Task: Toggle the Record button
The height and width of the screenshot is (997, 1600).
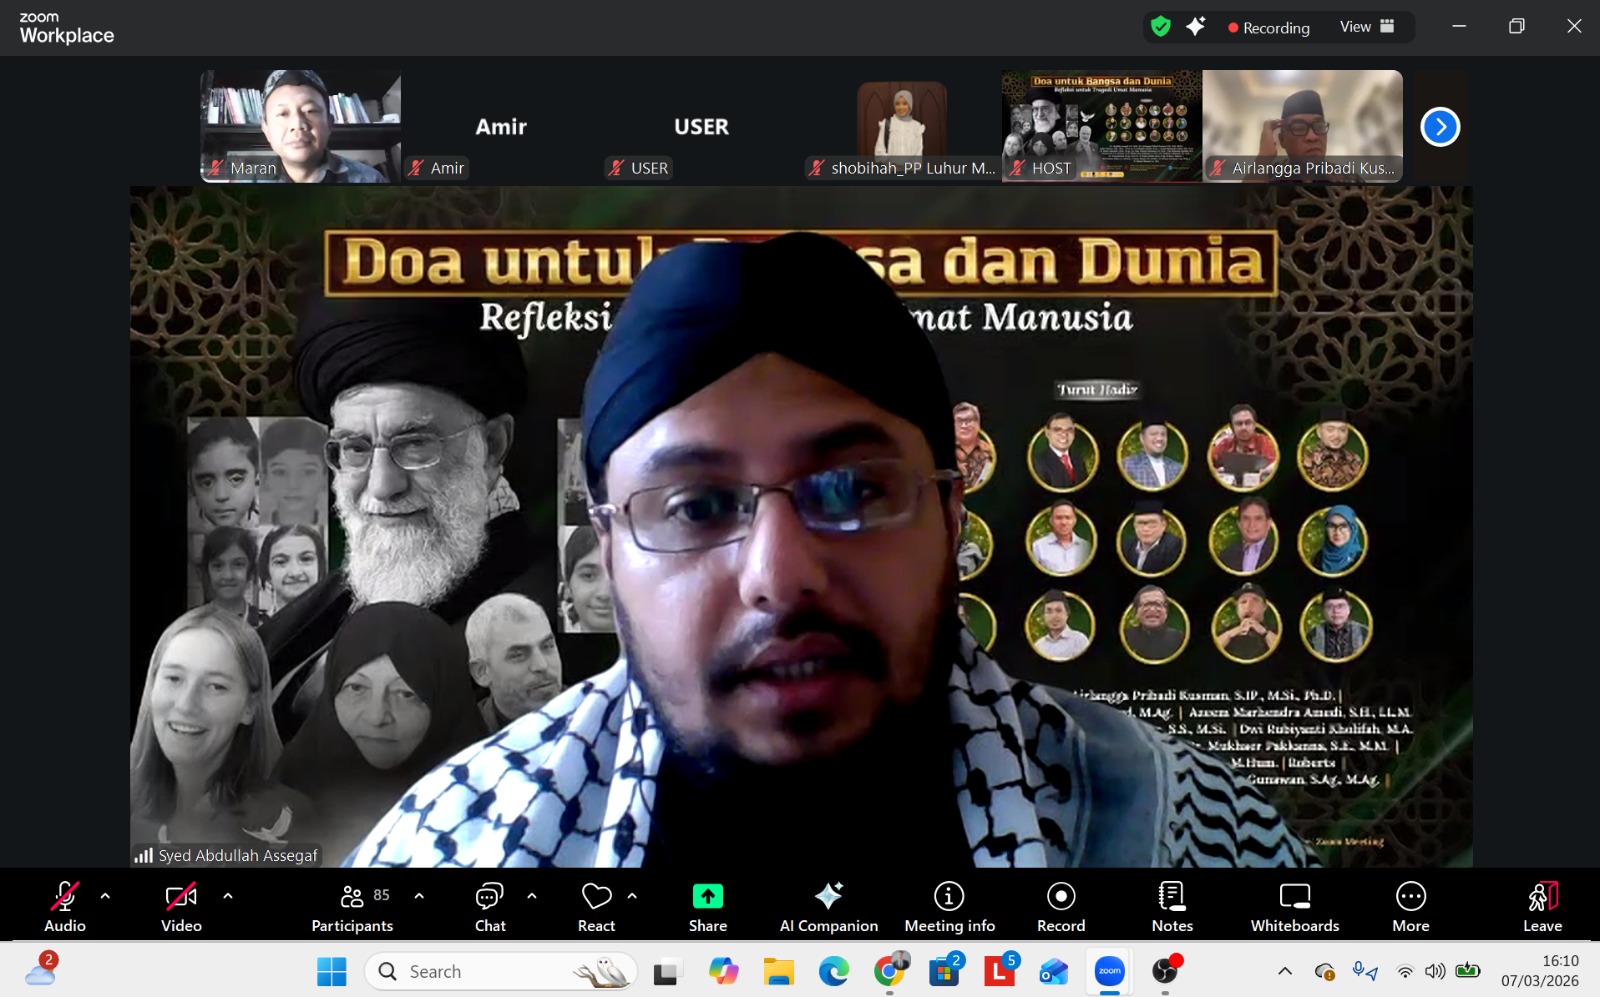Action: coord(1061,906)
